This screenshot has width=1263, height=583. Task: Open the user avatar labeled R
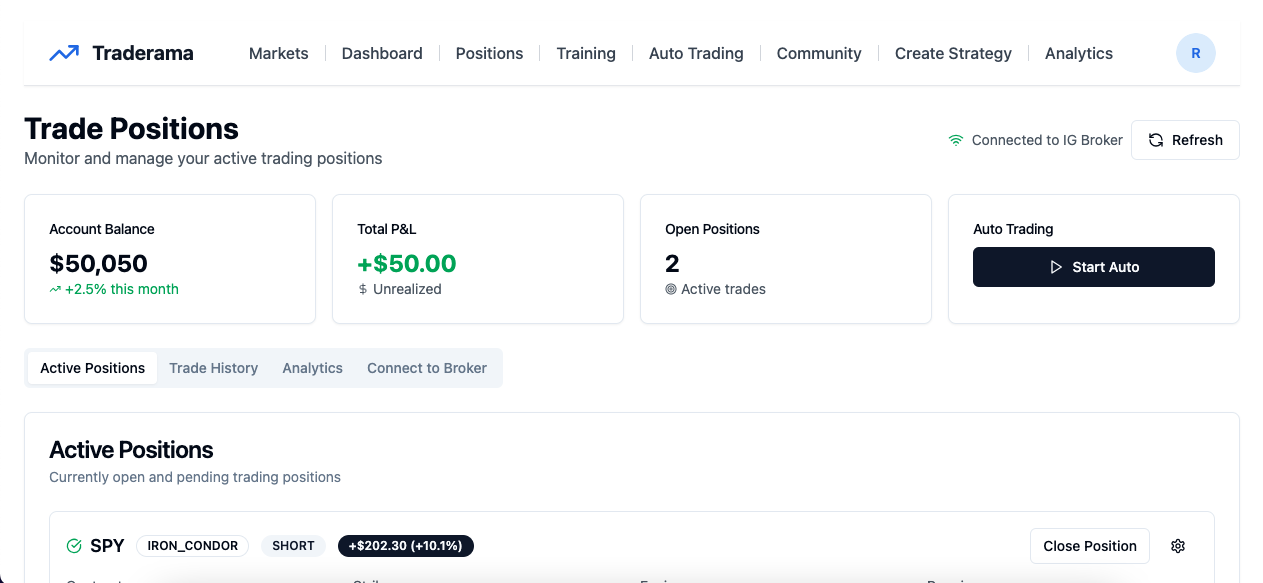pyautogui.click(x=1195, y=53)
